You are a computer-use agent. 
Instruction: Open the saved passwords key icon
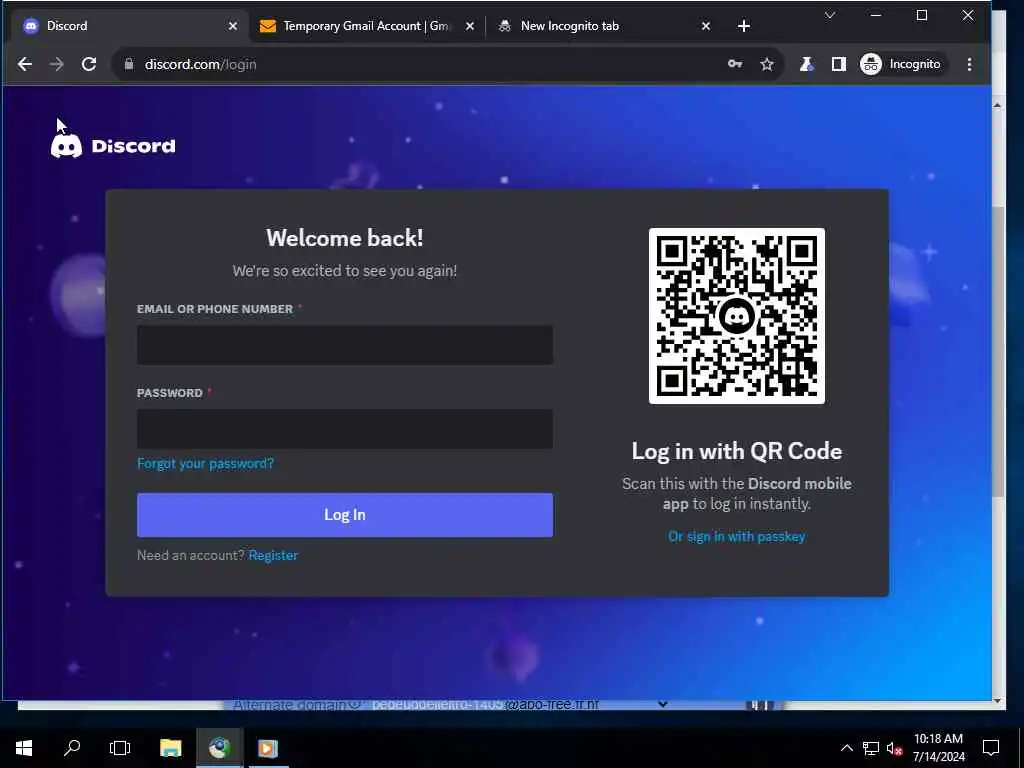pos(735,64)
